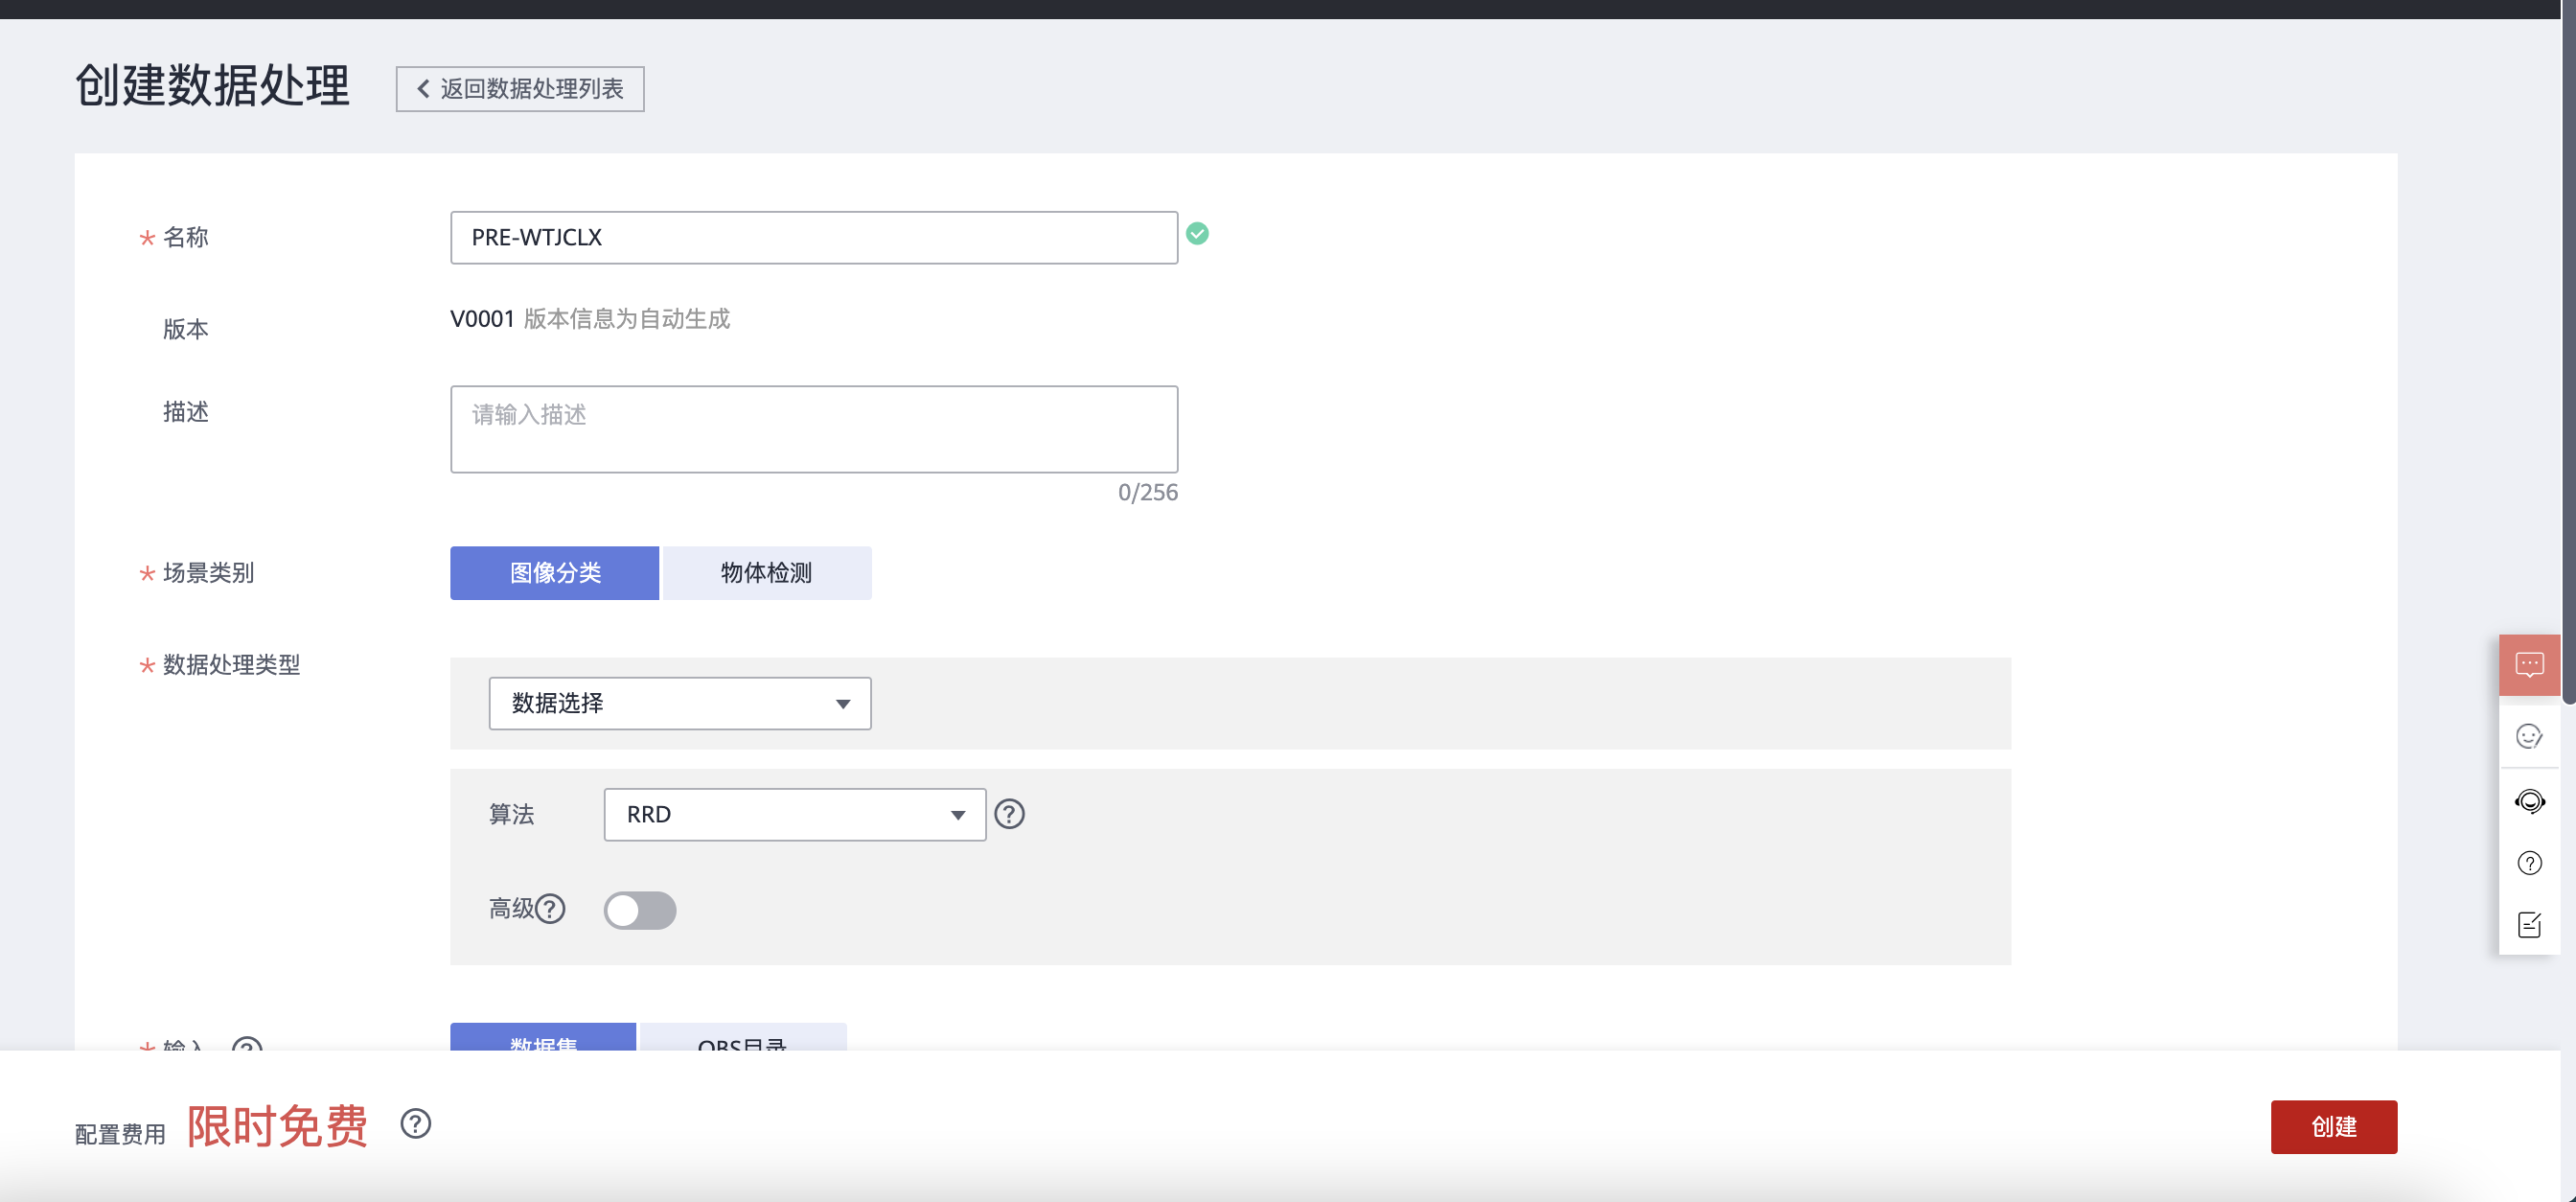
Task: Open the edit note icon in the sidebar
Action: coord(2529,925)
